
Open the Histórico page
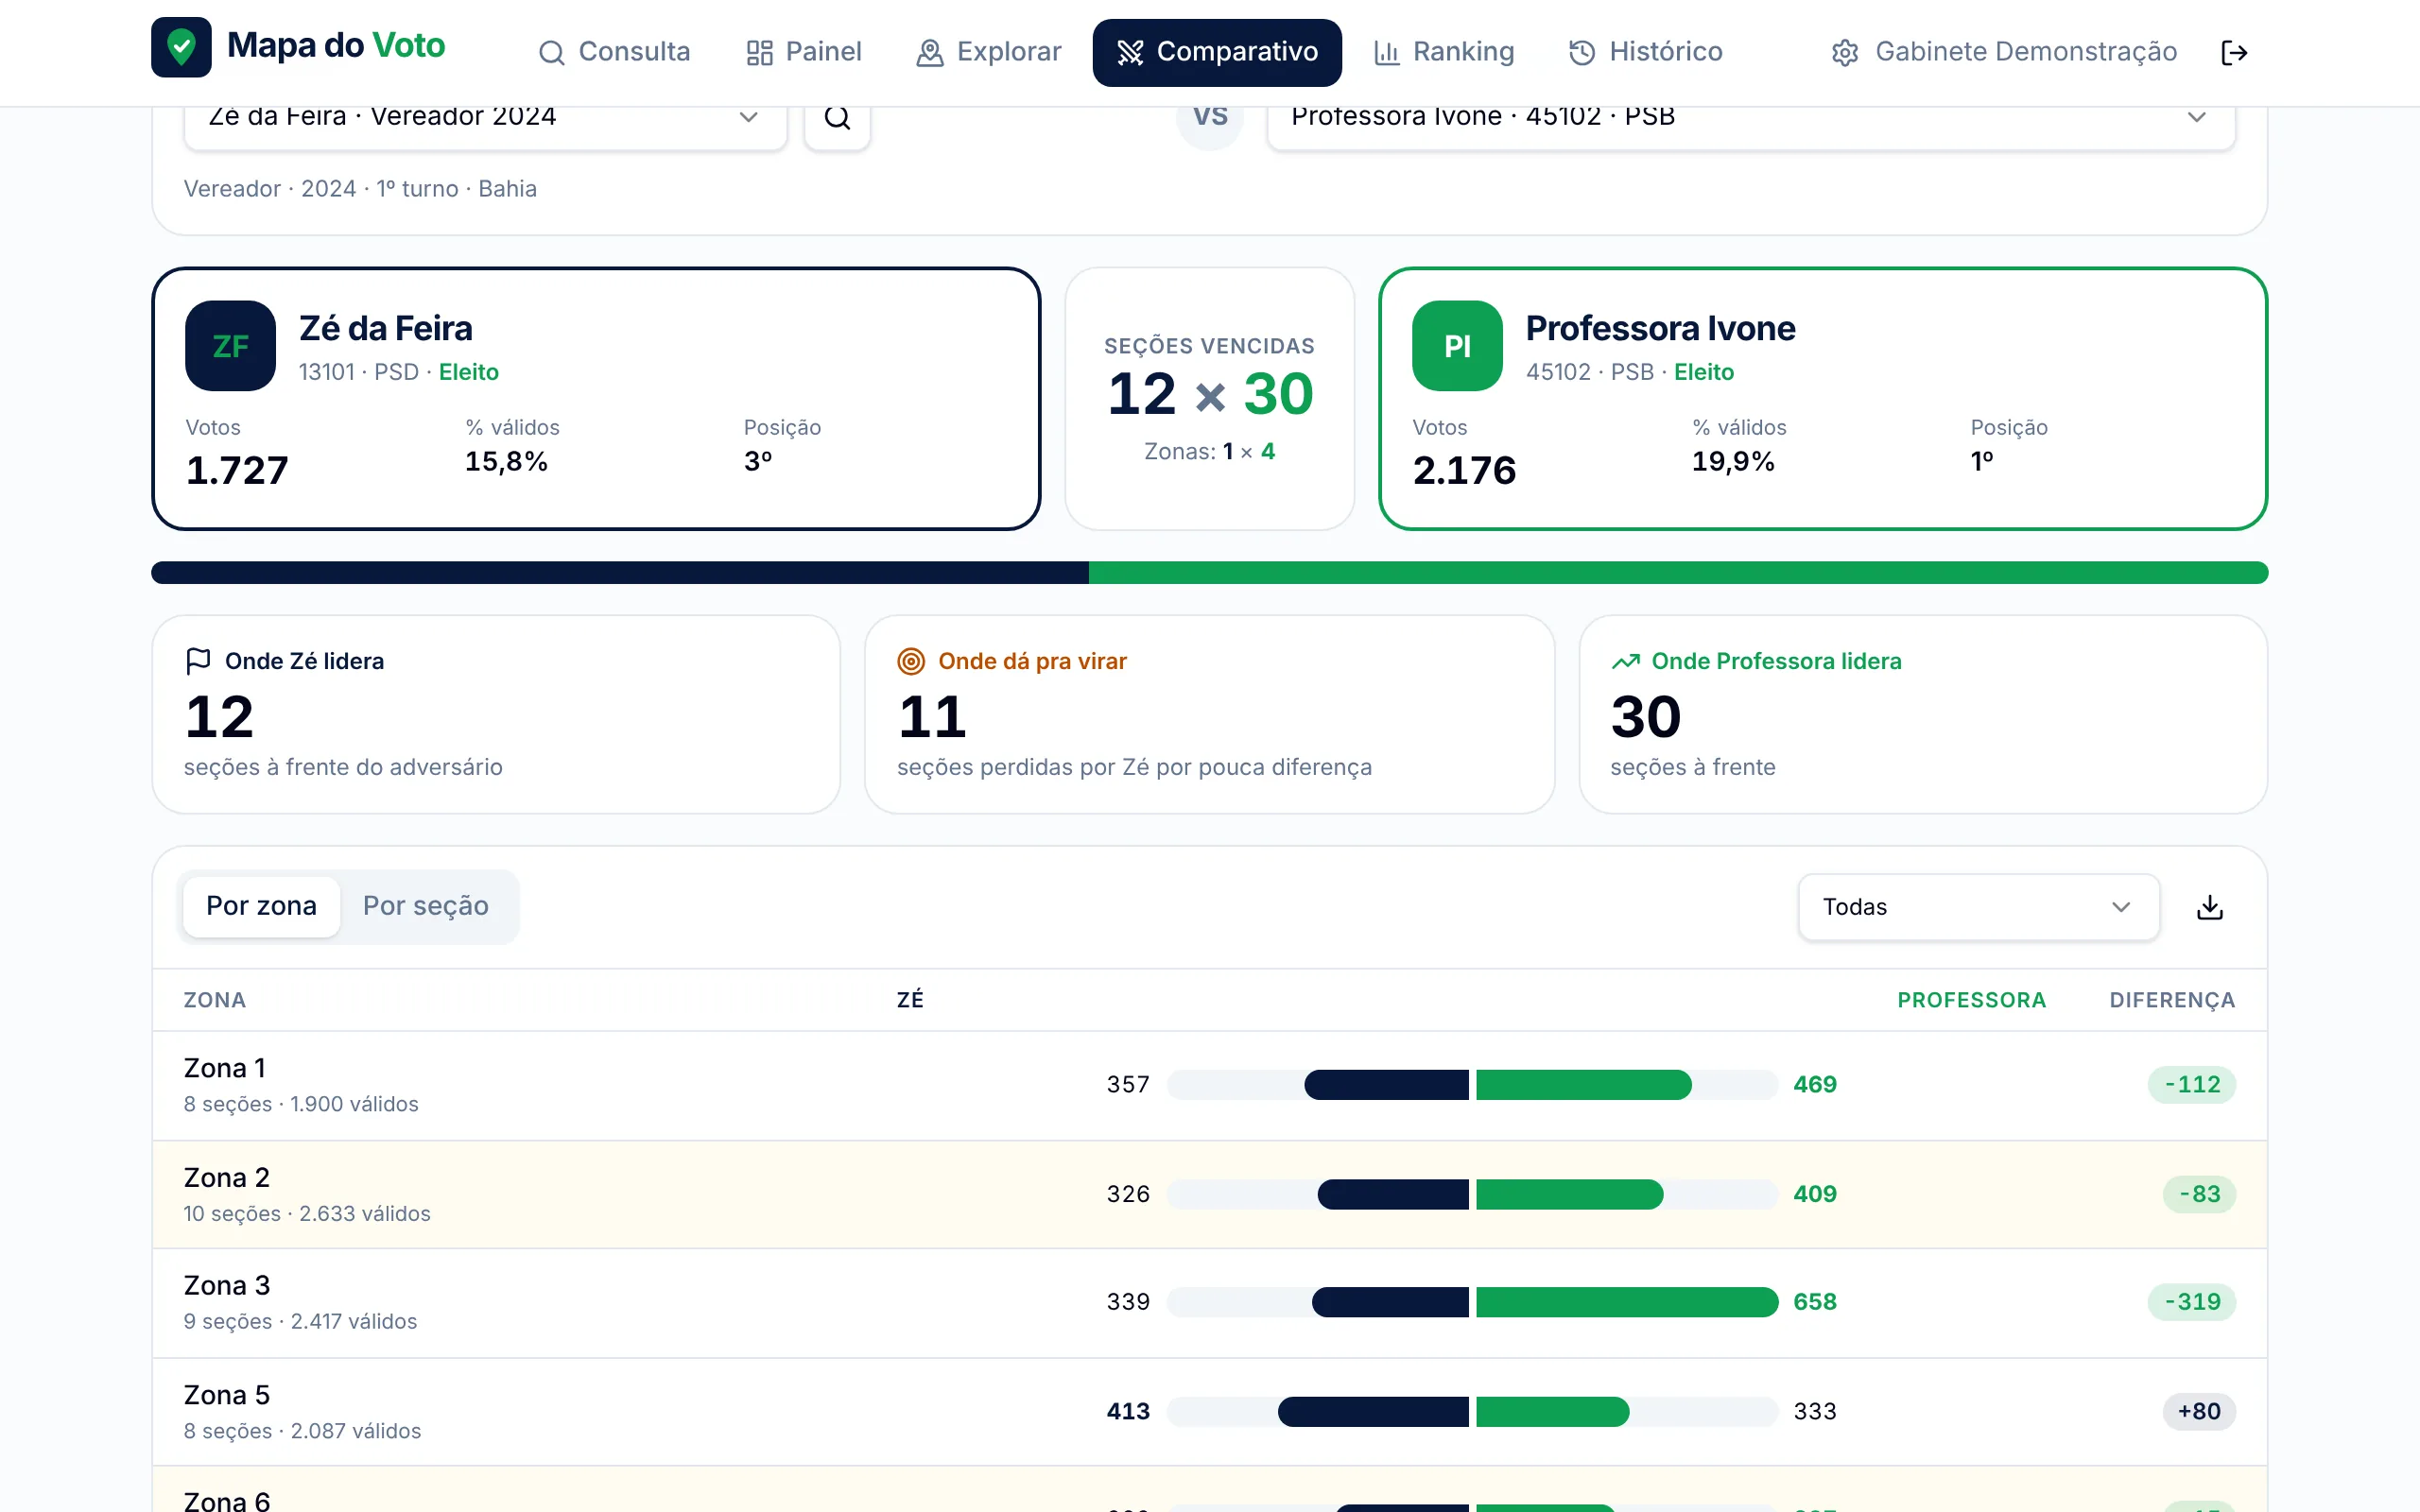click(x=1645, y=52)
